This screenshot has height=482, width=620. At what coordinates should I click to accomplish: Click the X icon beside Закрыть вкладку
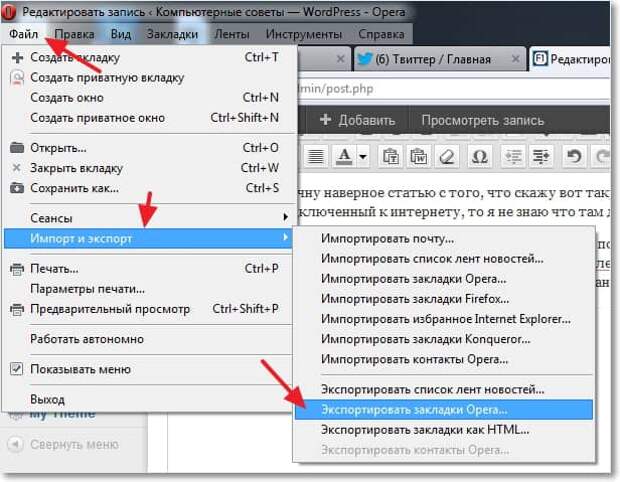click(x=17, y=168)
